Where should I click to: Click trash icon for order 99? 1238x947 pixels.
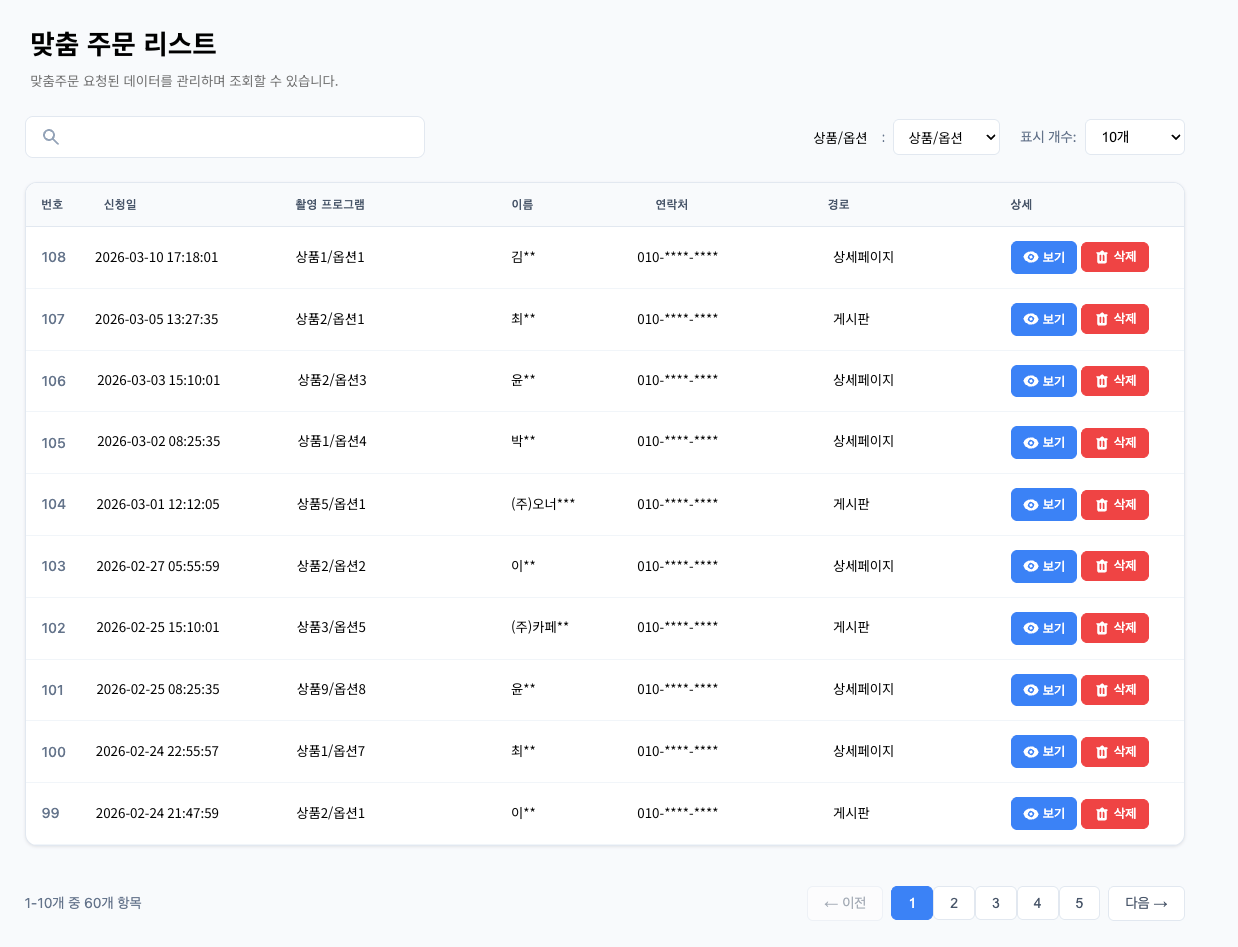[x=1102, y=814]
